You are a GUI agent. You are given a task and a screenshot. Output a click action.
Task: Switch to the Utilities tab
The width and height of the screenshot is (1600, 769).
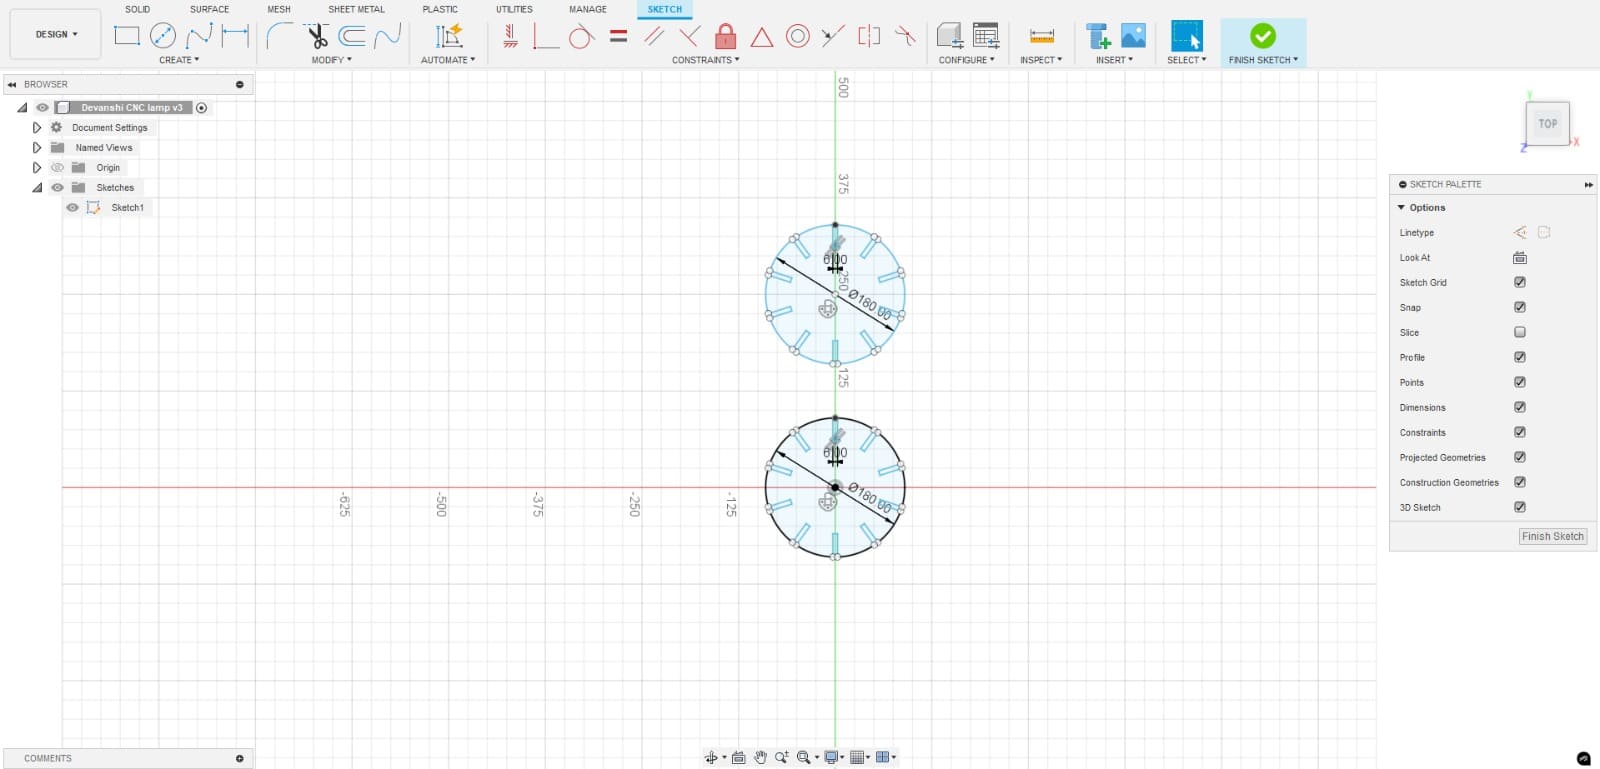click(514, 9)
